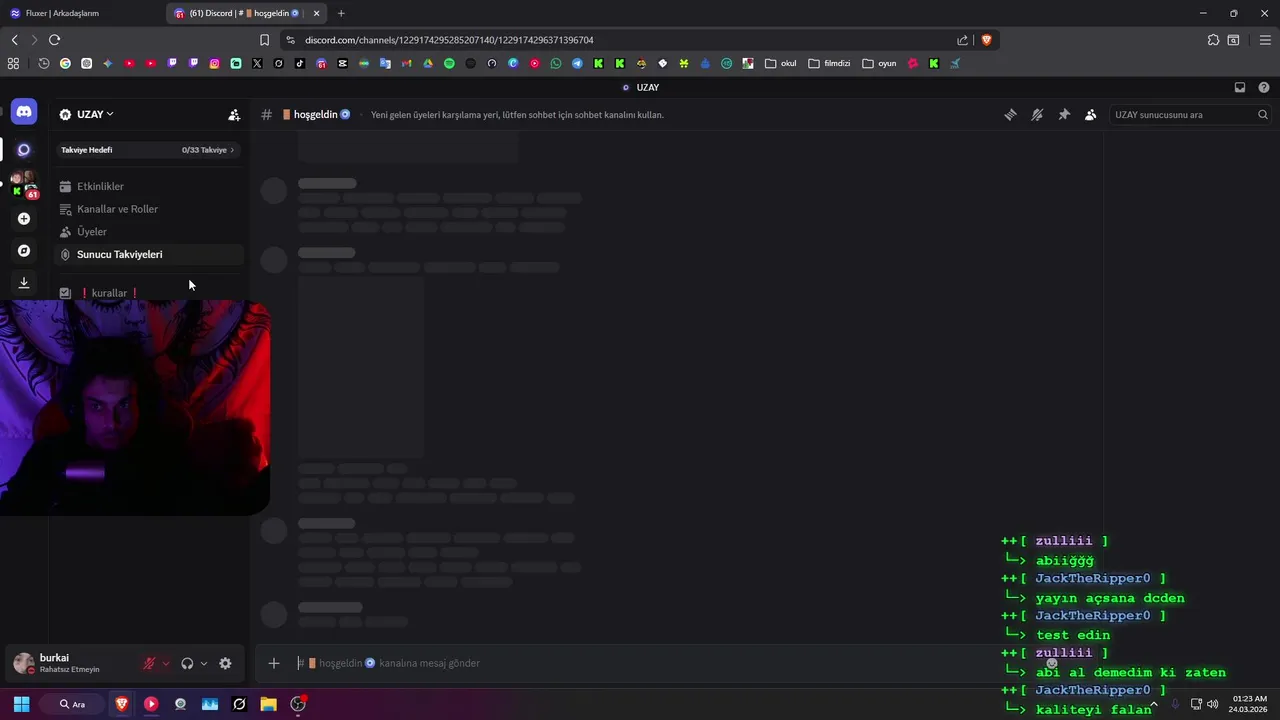Open the oyun bookmarks folder
This screenshot has width=1280, height=720.
coord(879,63)
